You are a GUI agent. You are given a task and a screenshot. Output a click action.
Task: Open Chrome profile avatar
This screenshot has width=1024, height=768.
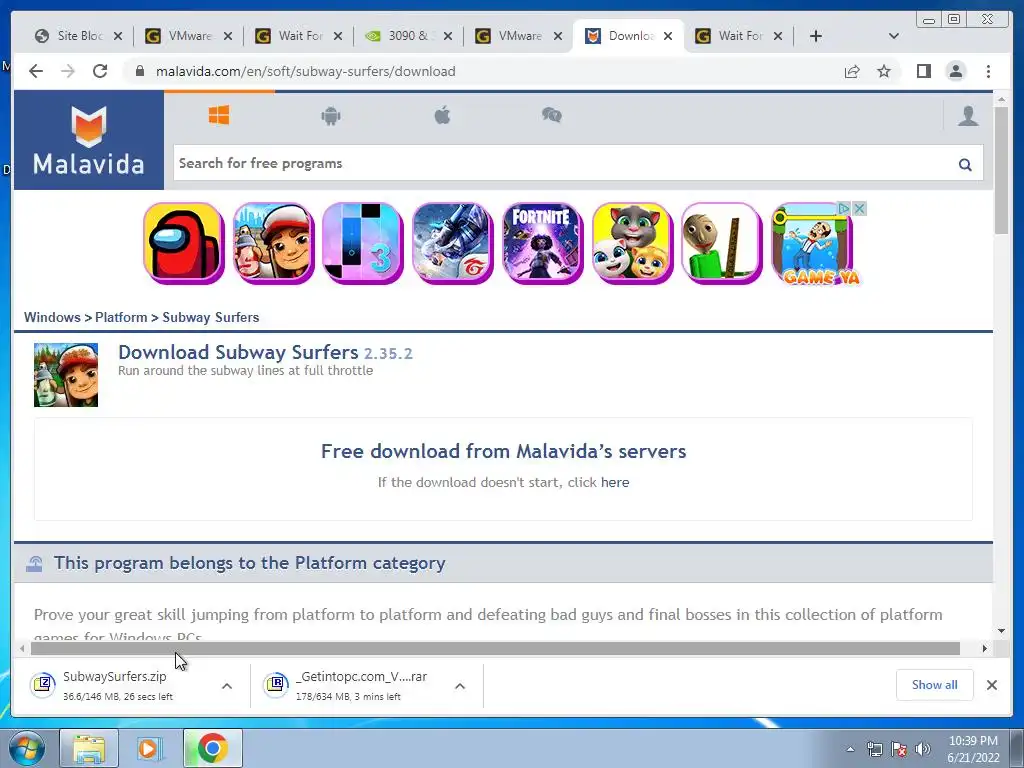[955, 71]
